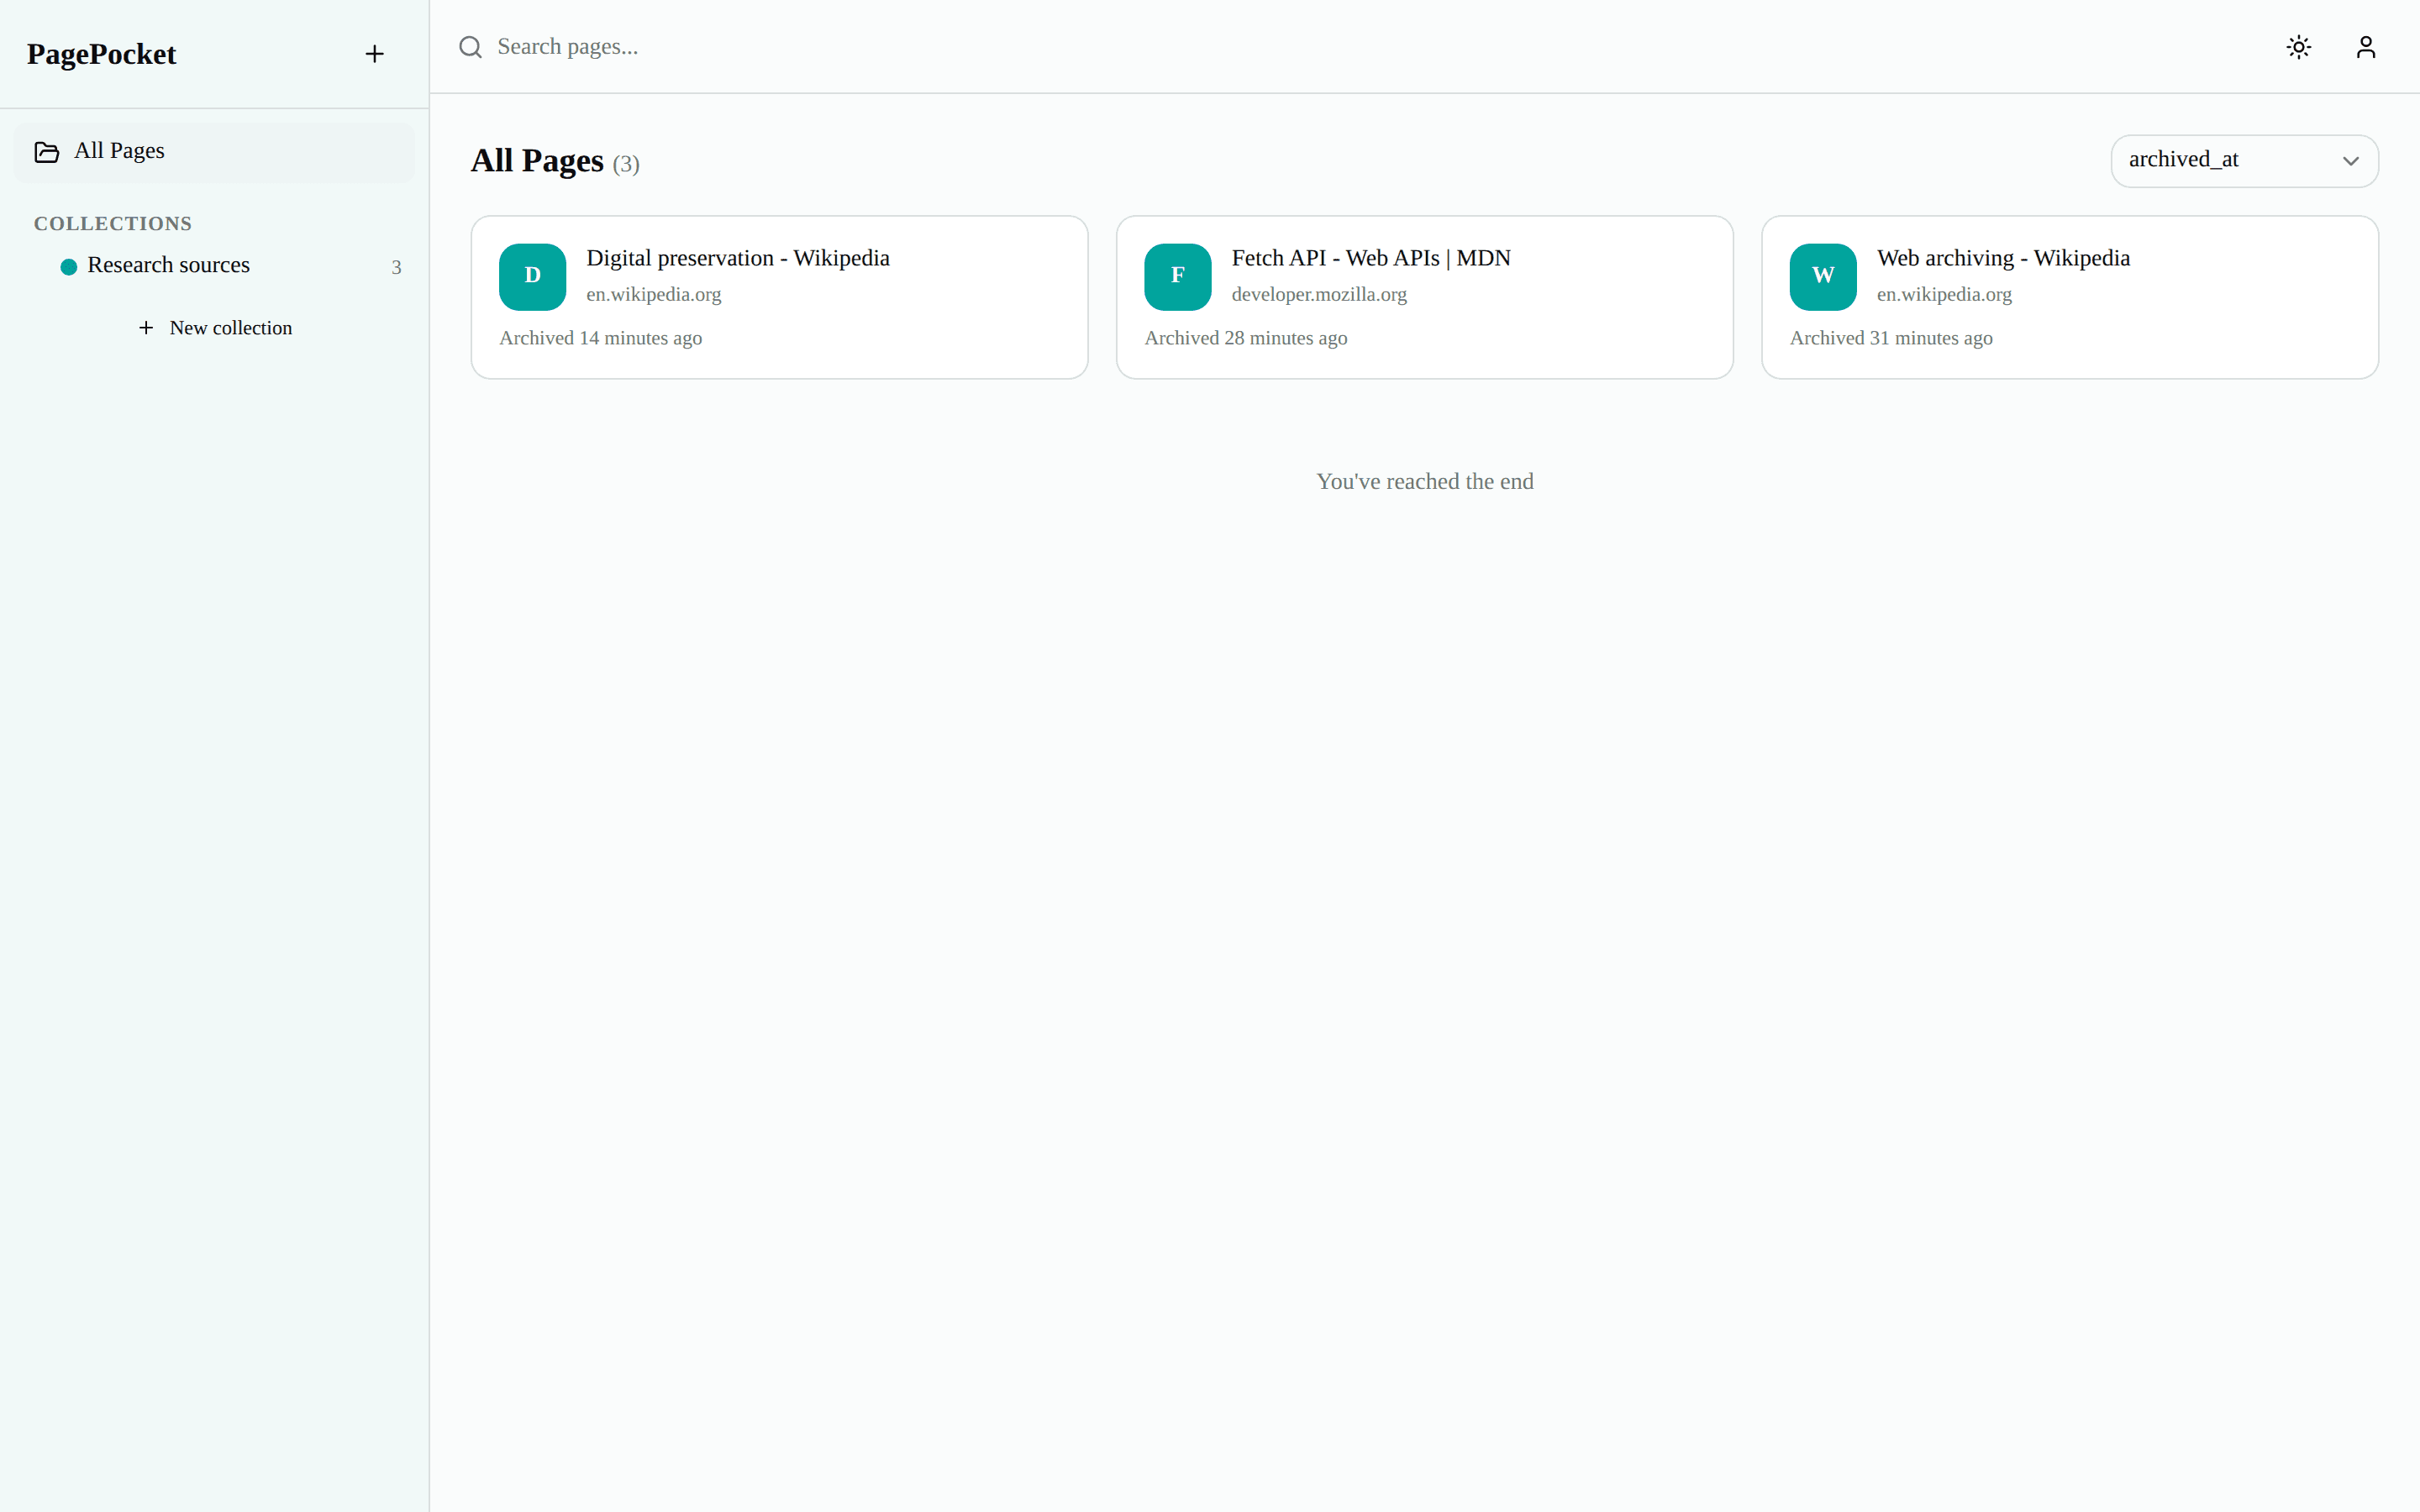The width and height of the screenshot is (2420, 1512).
Task: Click the PagePocket logo title
Action: [101, 54]
